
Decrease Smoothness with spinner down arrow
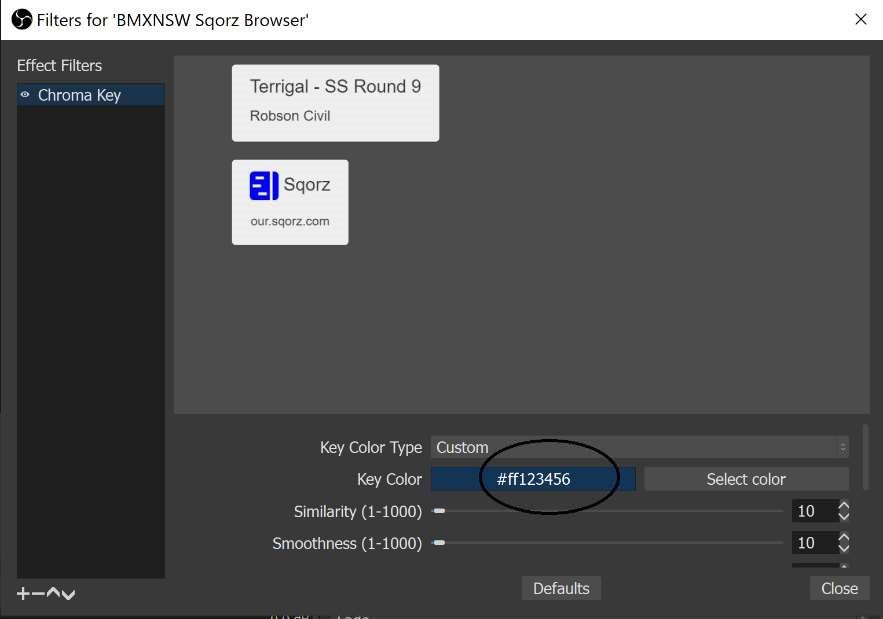point(844,549)
